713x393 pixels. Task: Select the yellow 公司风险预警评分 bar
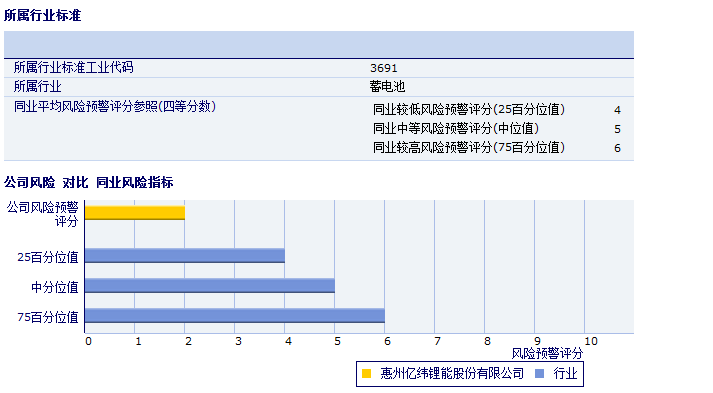pyautogui.click(x=135, y=213)
